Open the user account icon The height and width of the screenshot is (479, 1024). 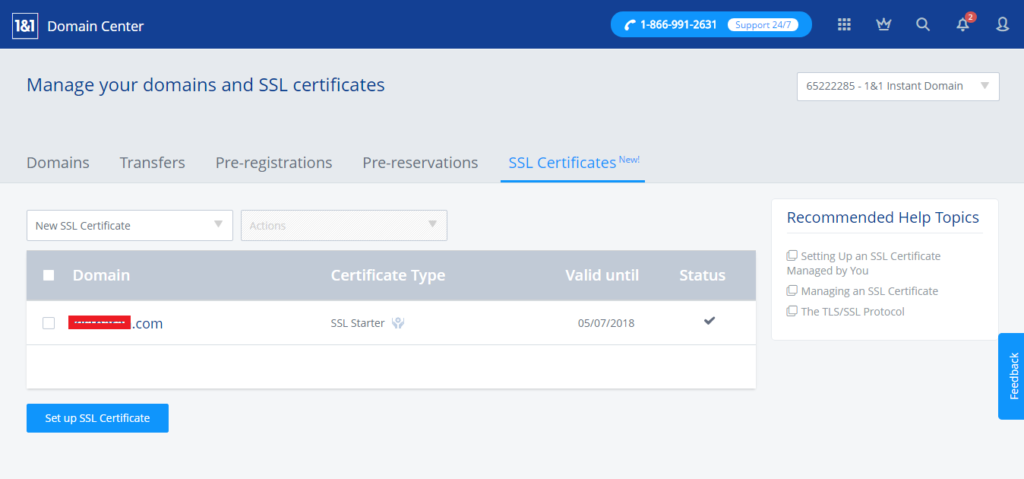[x=1002, y=25]
